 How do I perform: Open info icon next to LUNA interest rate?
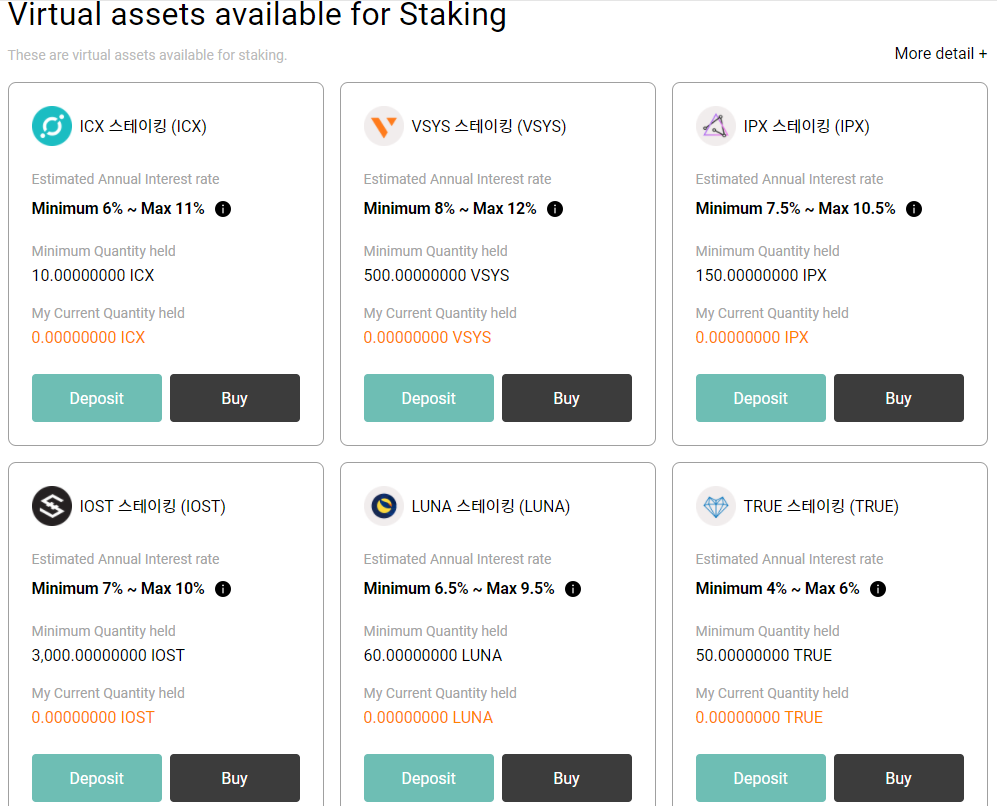tap(573, 589)
